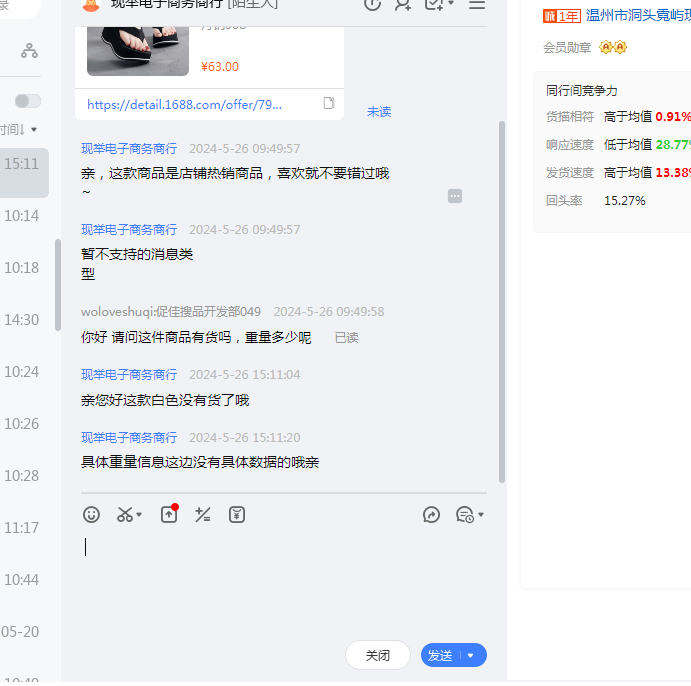Click the forward arrow icon in toolbar
Image resolution: width=691 pixels, height=686 pixels.
coord(432,515)
